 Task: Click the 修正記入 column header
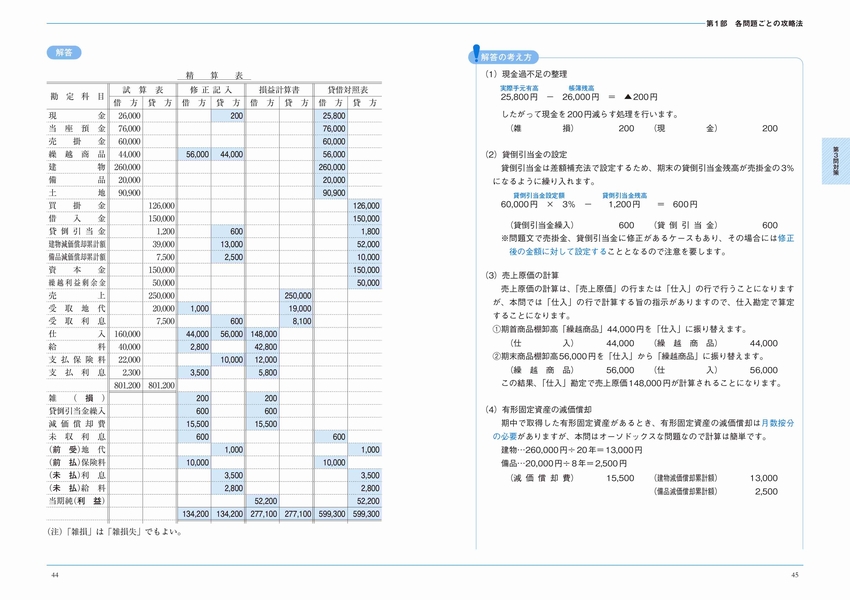(x=211, y=89)
